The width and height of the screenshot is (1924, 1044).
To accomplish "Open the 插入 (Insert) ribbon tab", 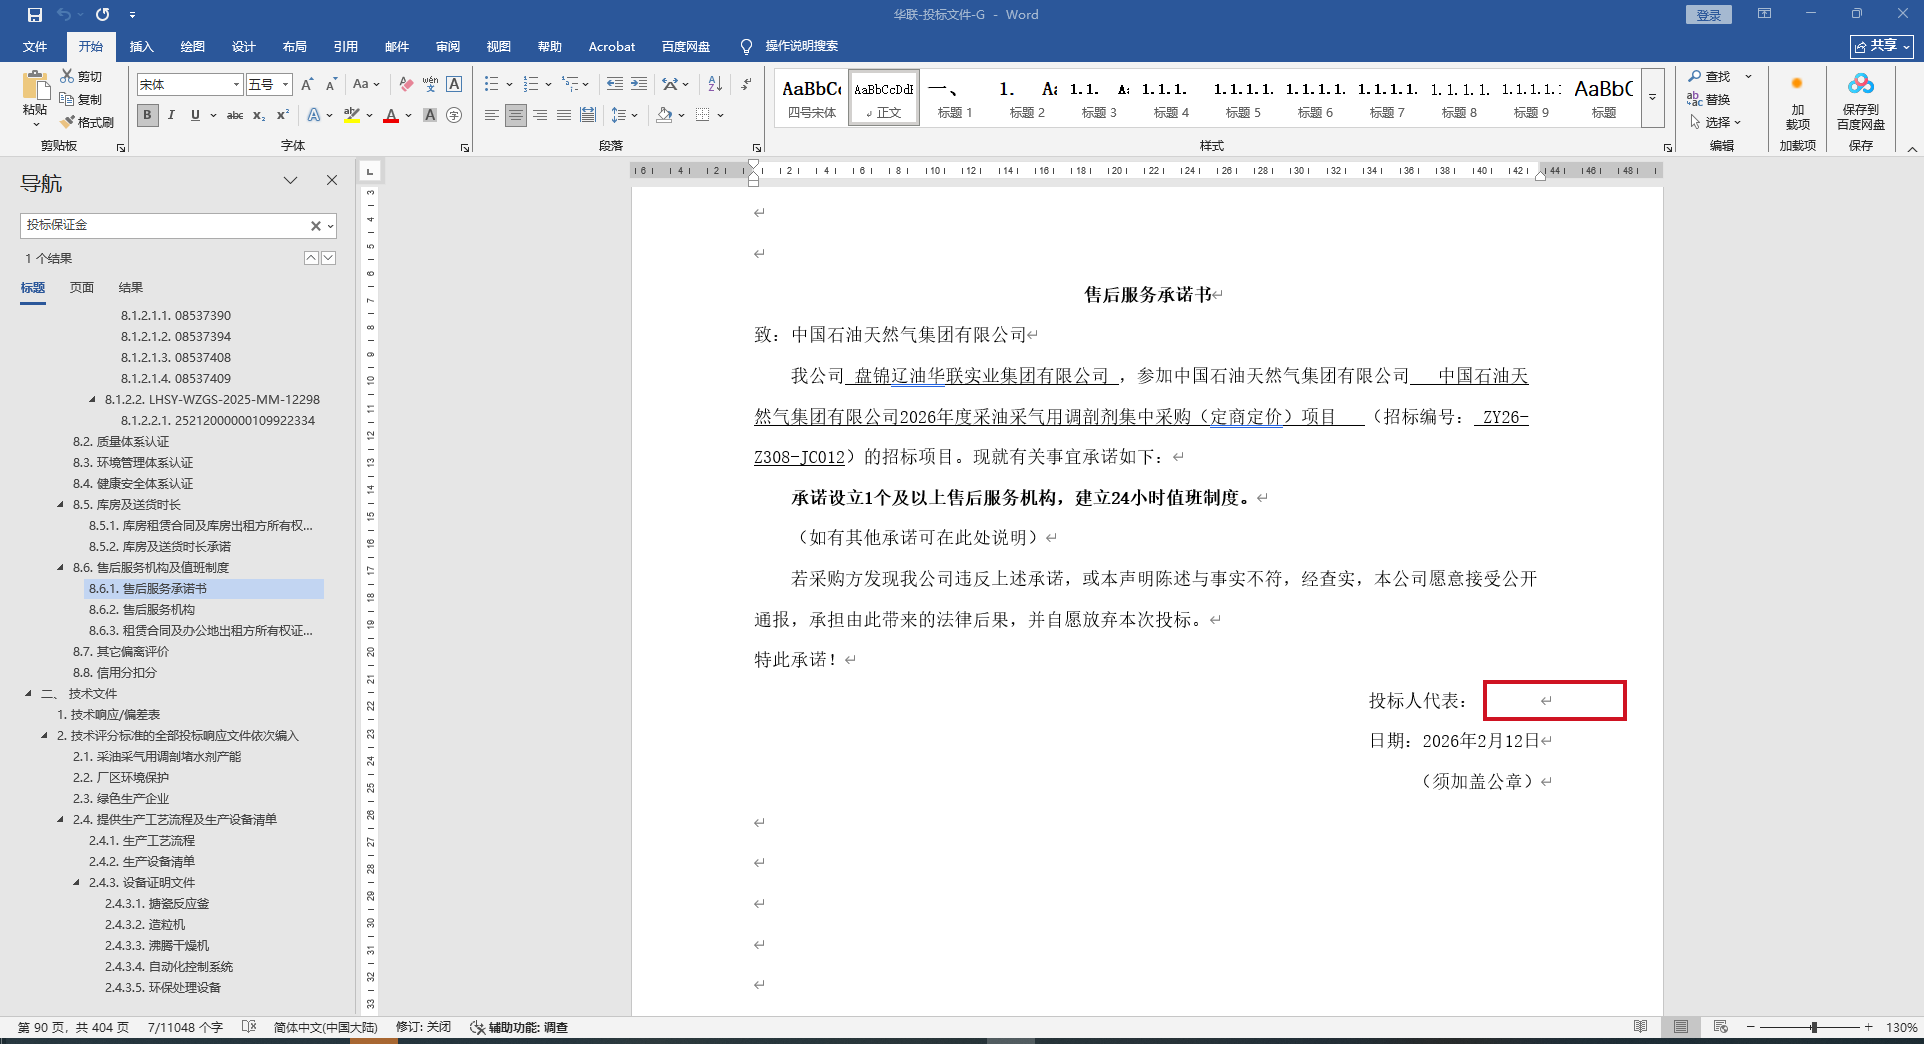I will point(141,47).
